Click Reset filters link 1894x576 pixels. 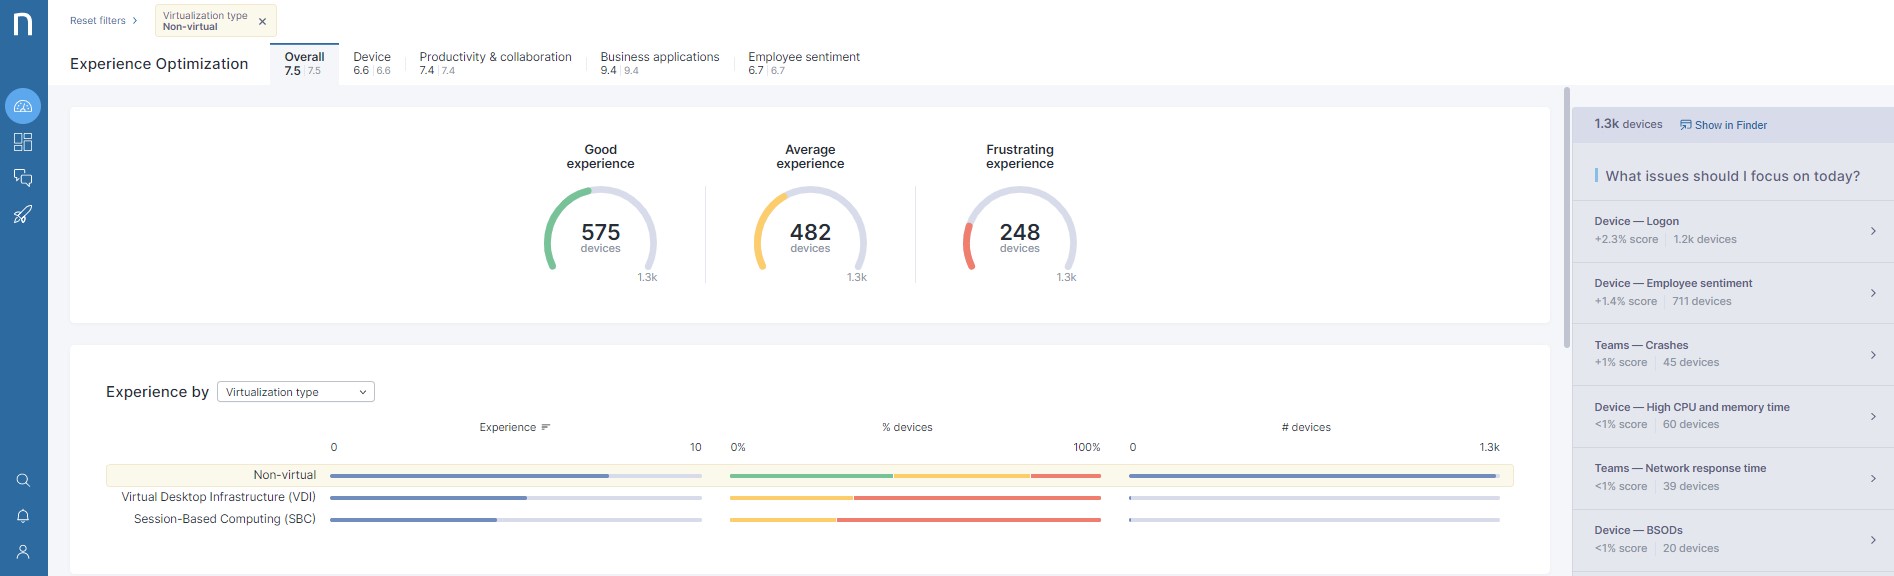point(98,21)
